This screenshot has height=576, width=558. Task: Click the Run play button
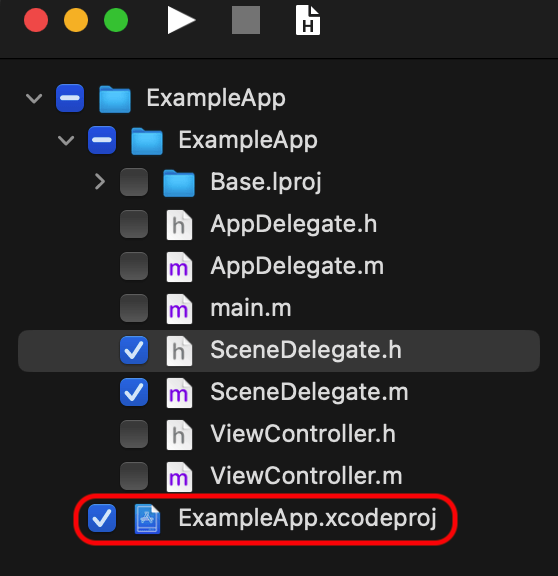pos(181,20)
